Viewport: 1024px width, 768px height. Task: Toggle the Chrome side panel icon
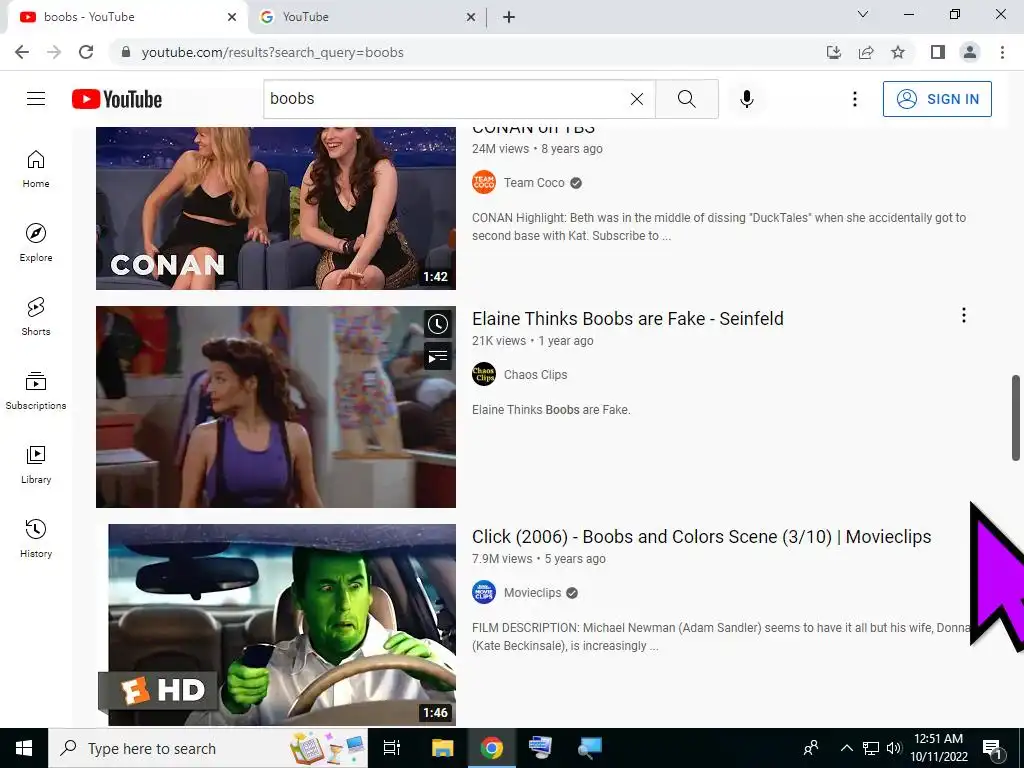click(938, 52)
